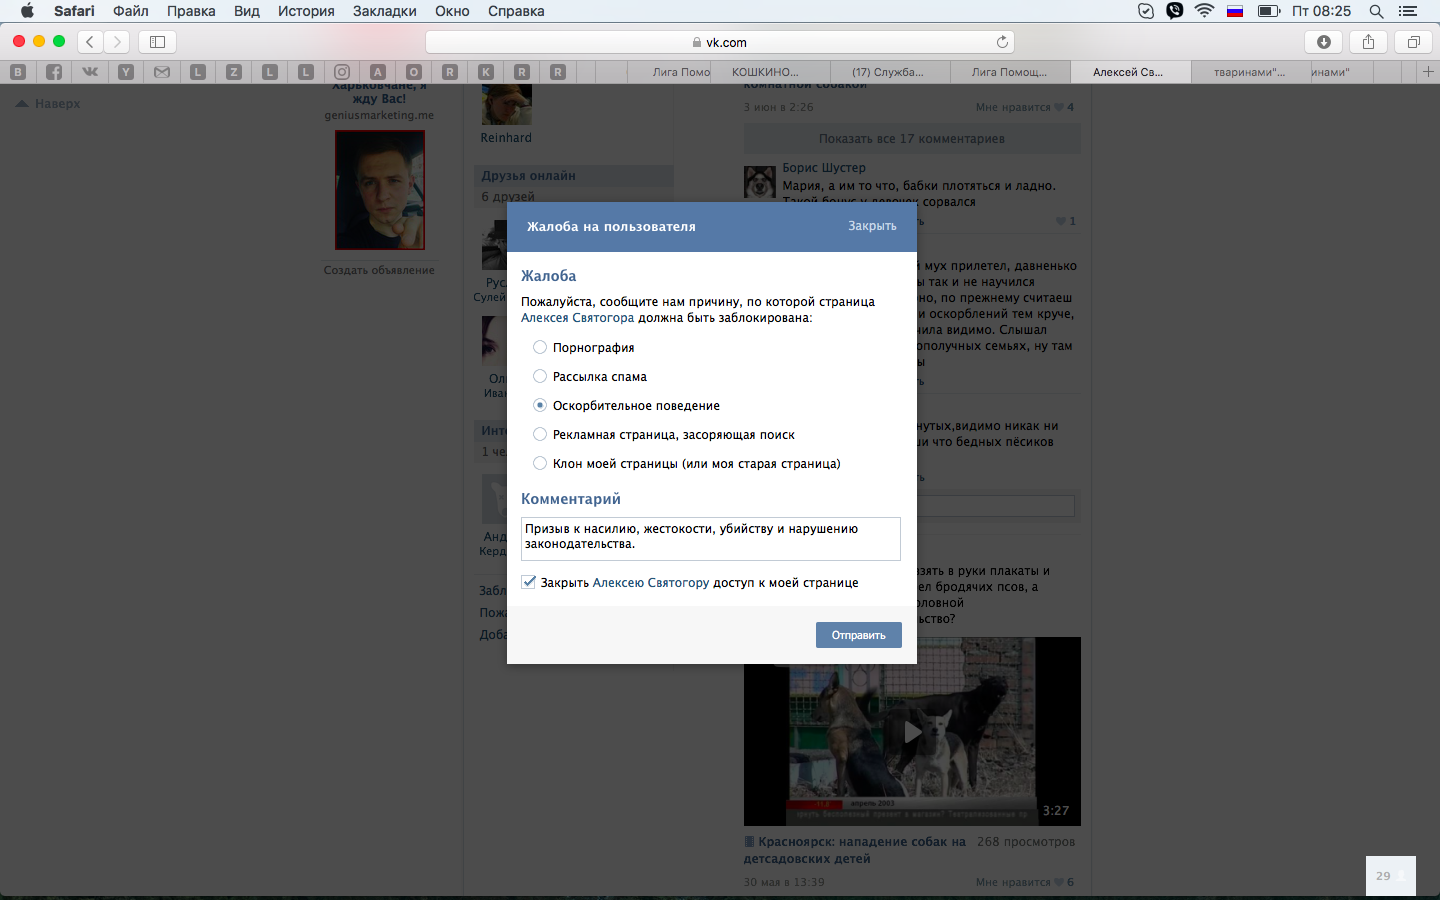The image size is (1440, 900).
Task: Add a new tab with plus icon
Action: (x=1428, y=72)
